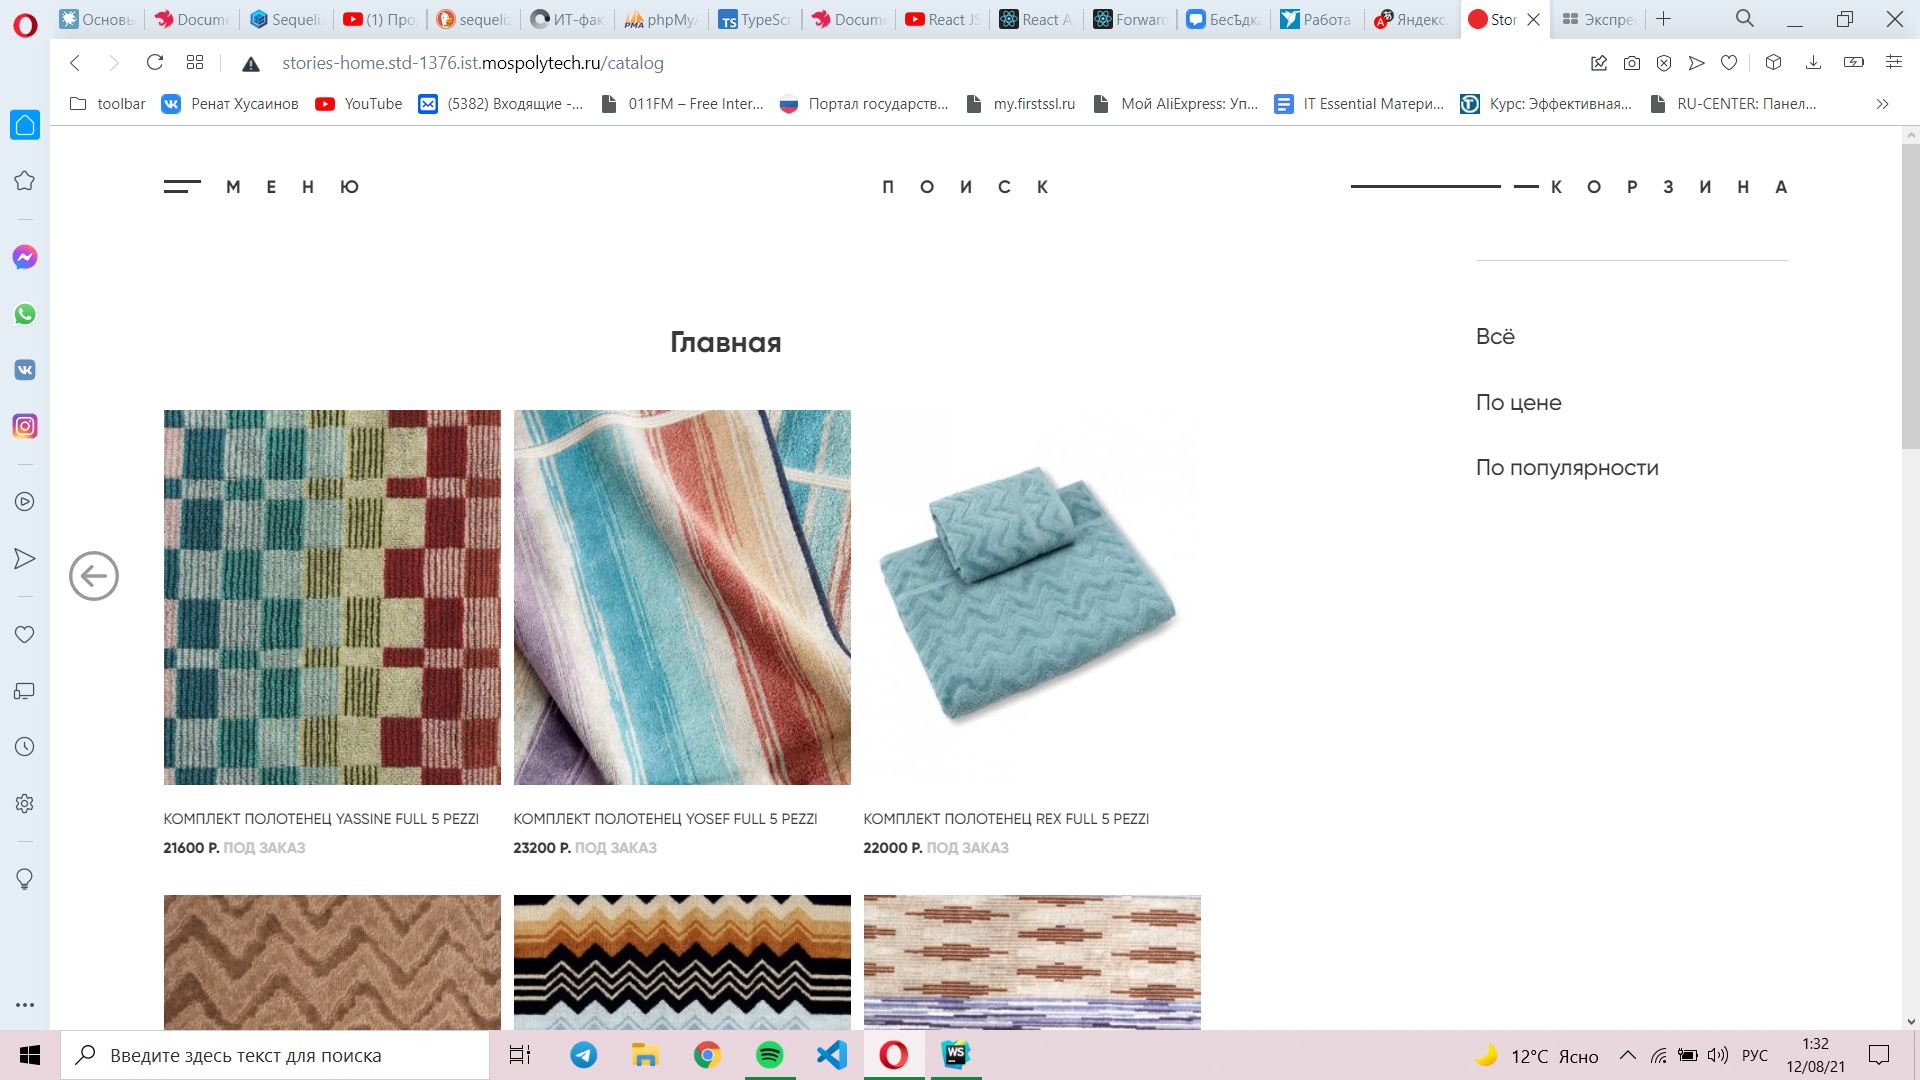Add page to bookmarks heart icon
Viewport: 1920px width, 1080px height.
1729,63
